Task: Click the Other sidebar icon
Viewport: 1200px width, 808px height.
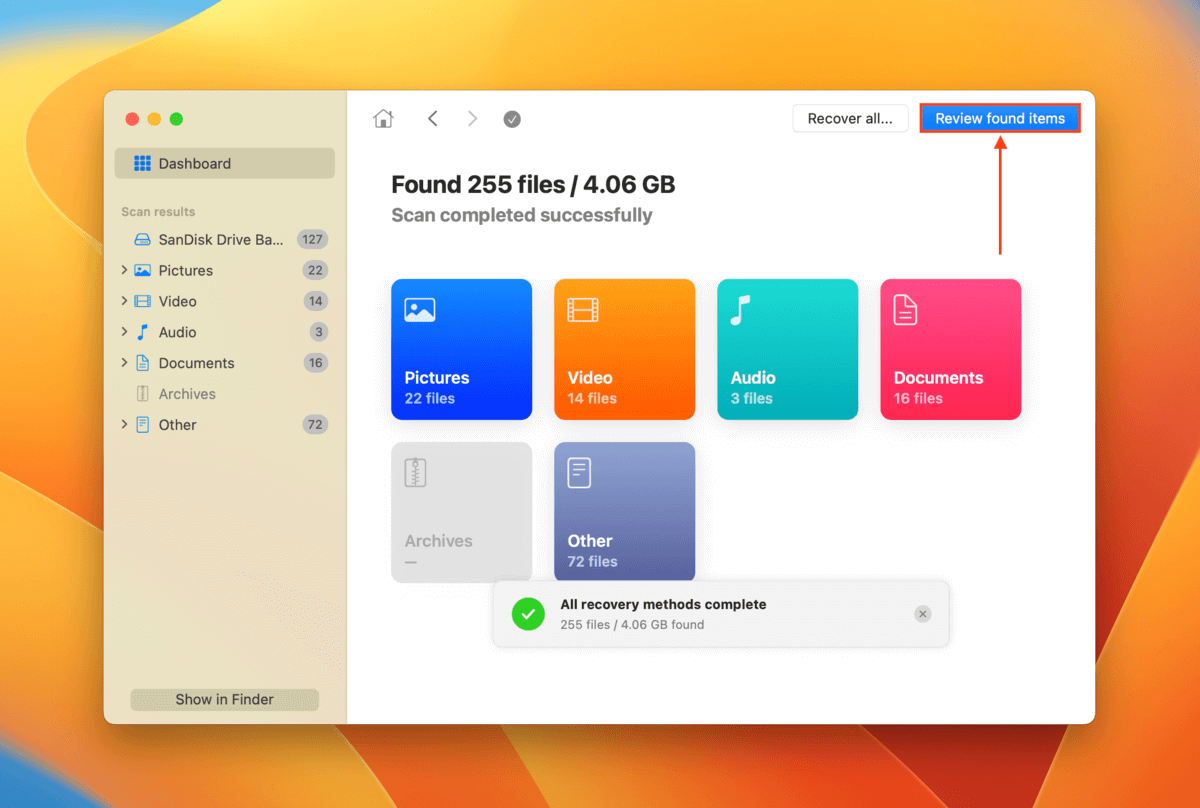Action: click(x=143, y=425)
